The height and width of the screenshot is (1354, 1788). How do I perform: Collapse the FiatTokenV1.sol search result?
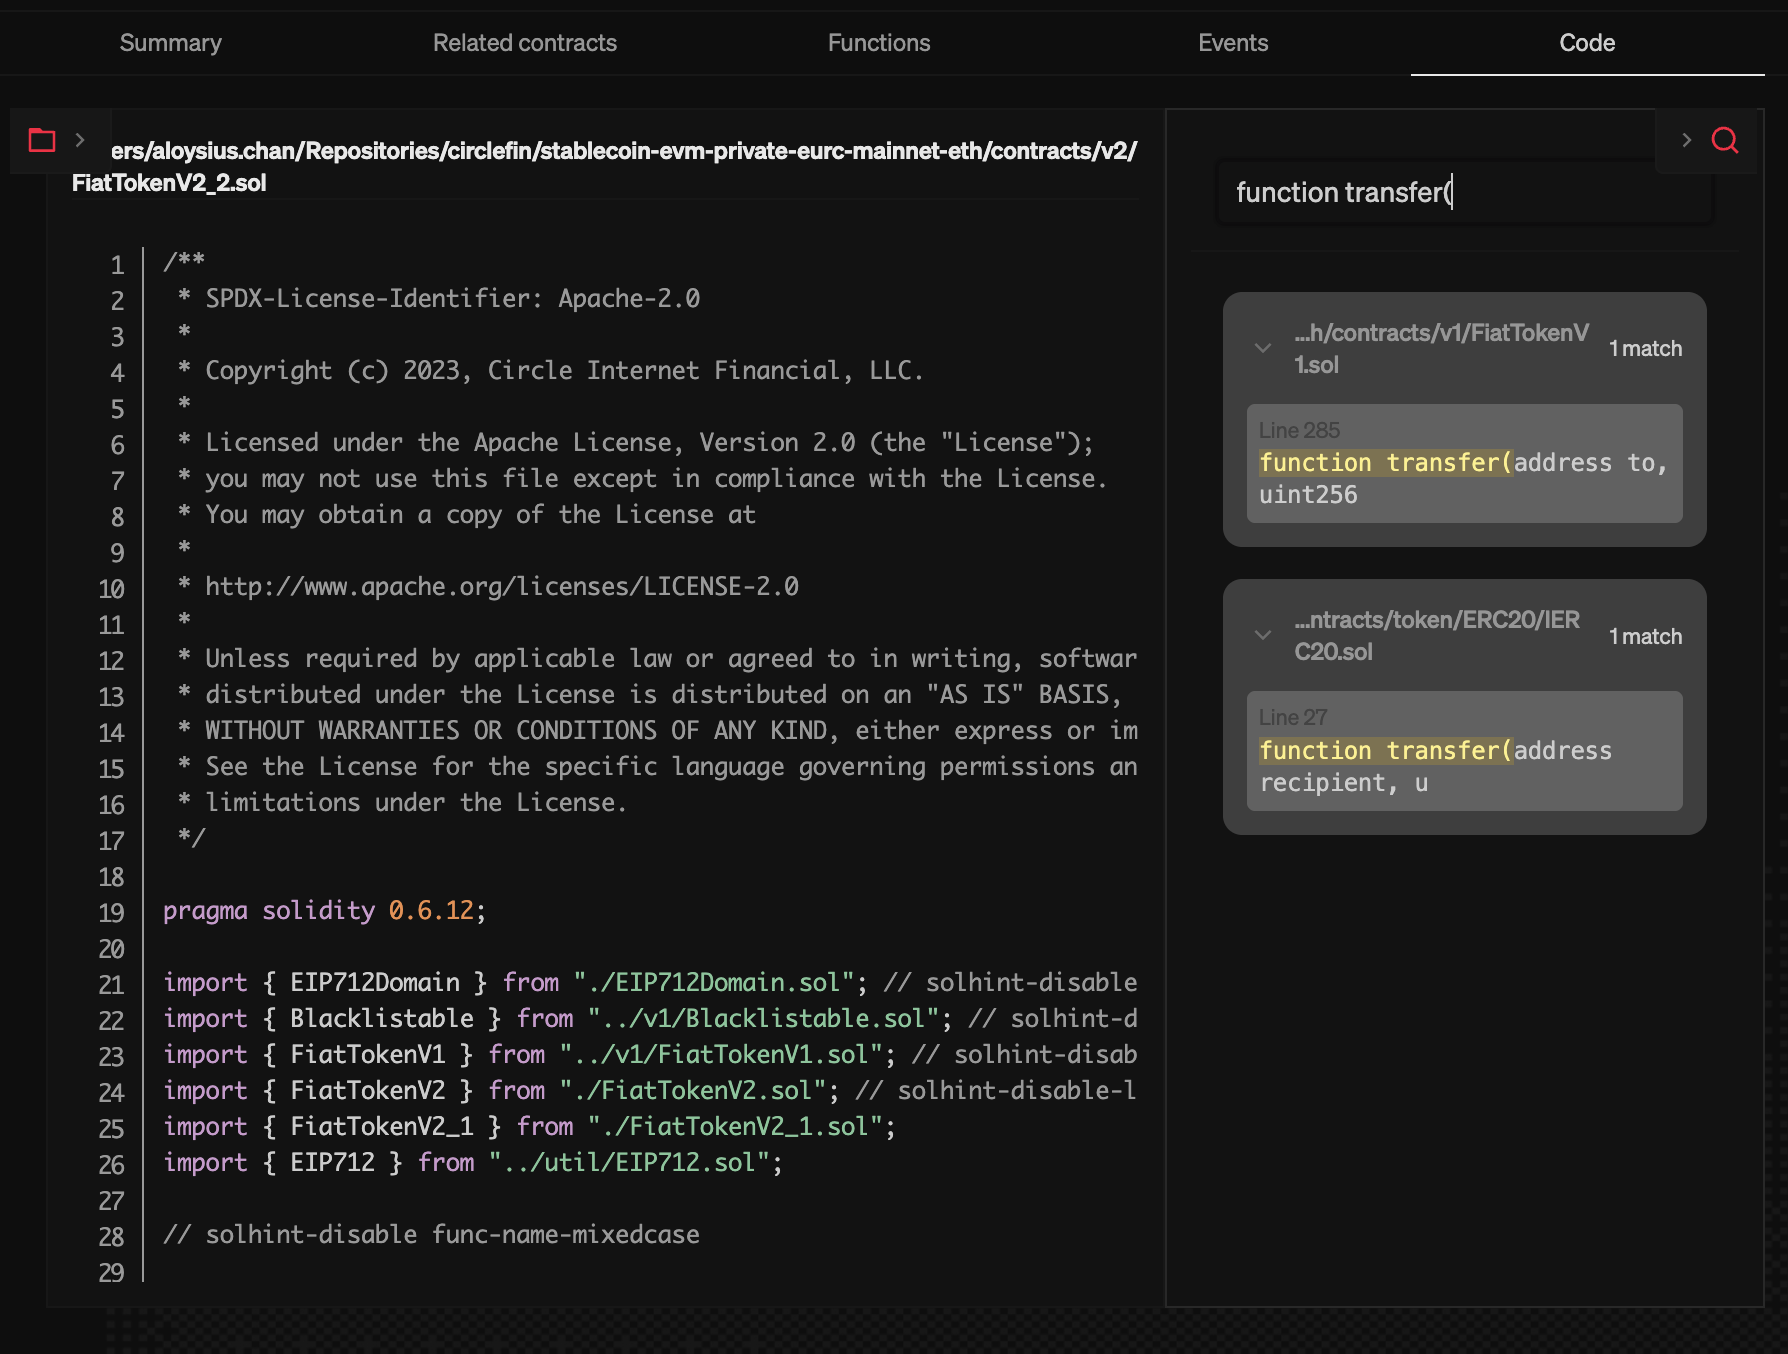[1263, 348]
